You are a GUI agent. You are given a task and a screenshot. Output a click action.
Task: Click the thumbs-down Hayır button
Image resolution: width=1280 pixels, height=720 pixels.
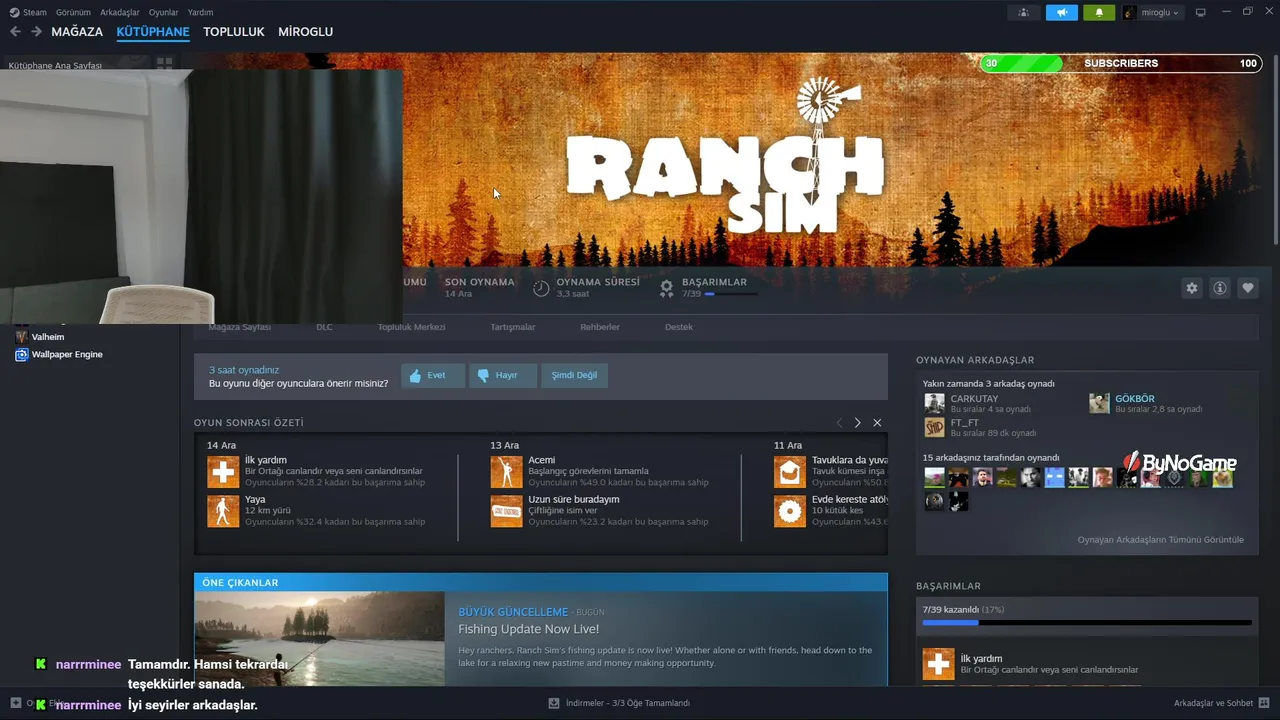coord(503,375)
